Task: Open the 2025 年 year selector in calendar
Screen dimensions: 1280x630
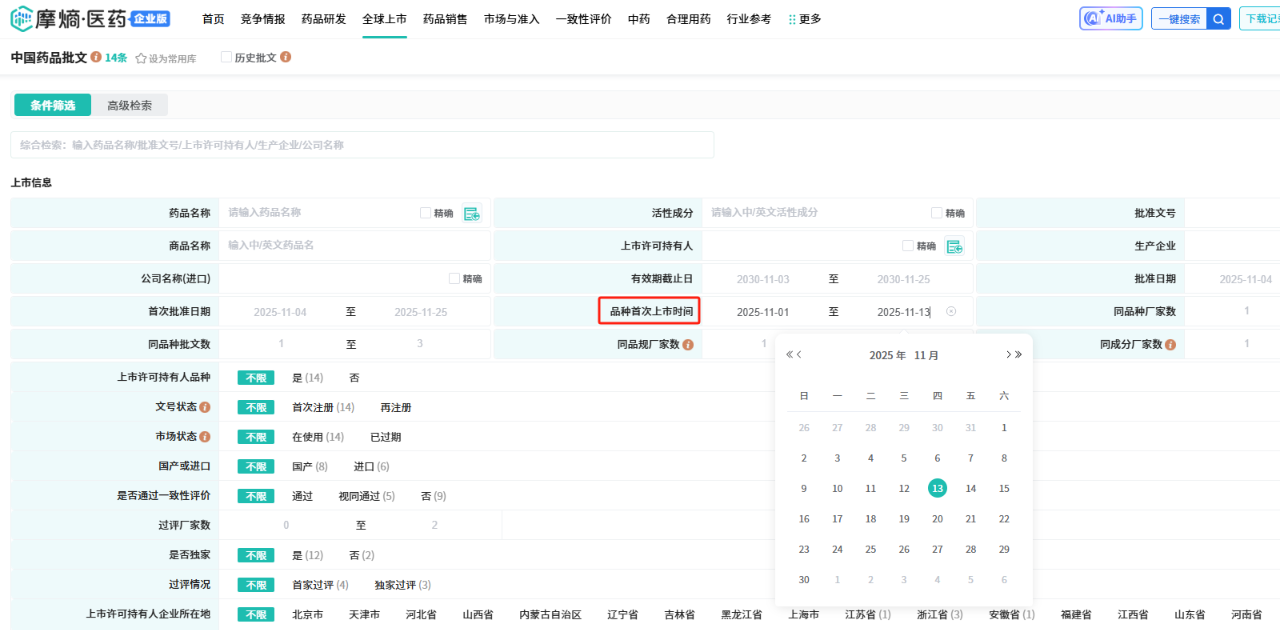Action: pyautogui.click(x=887, y=355)
